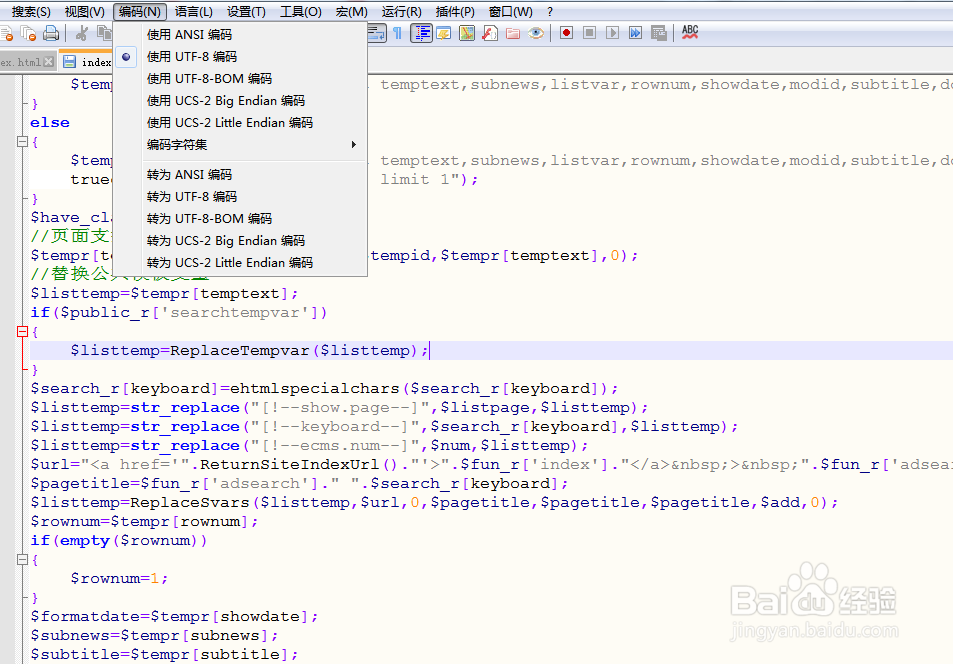
Task: Click the Cut scissors icon
Action: (x=81, y=33)
